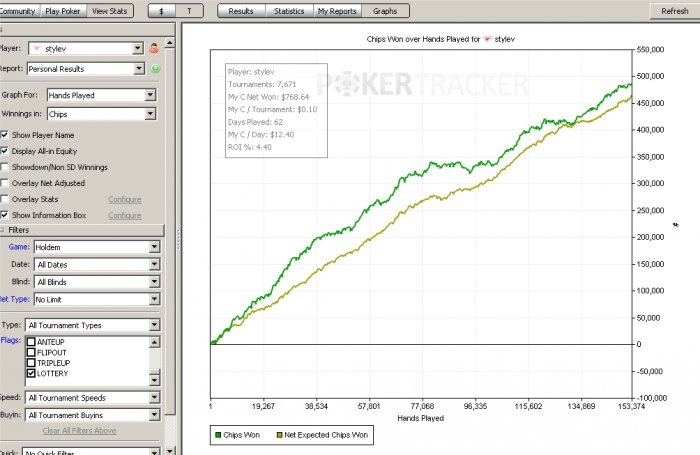700x455 pixels.
Task: Click the up arrow of flags list scrollbar
Action: [x=154, y=342]
